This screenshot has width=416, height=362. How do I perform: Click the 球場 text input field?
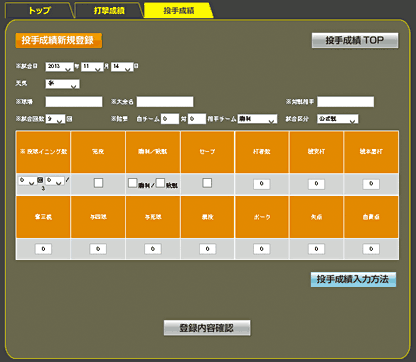point(74,102)
